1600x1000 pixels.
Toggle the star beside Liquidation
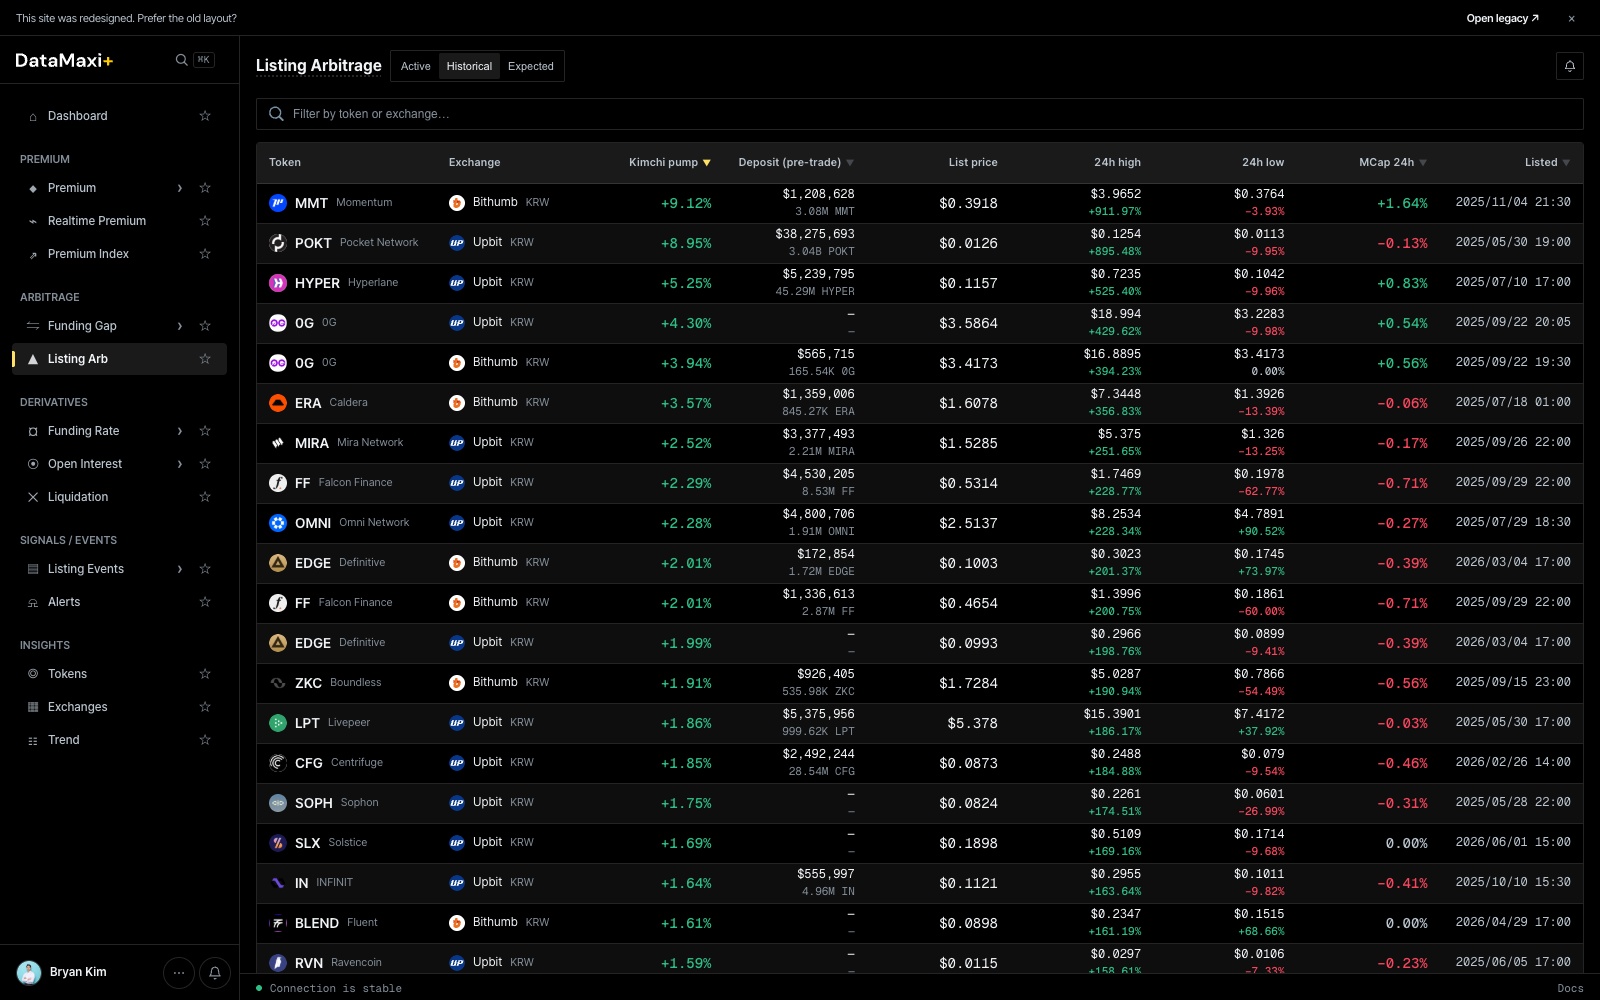click(x=205, y=497)
